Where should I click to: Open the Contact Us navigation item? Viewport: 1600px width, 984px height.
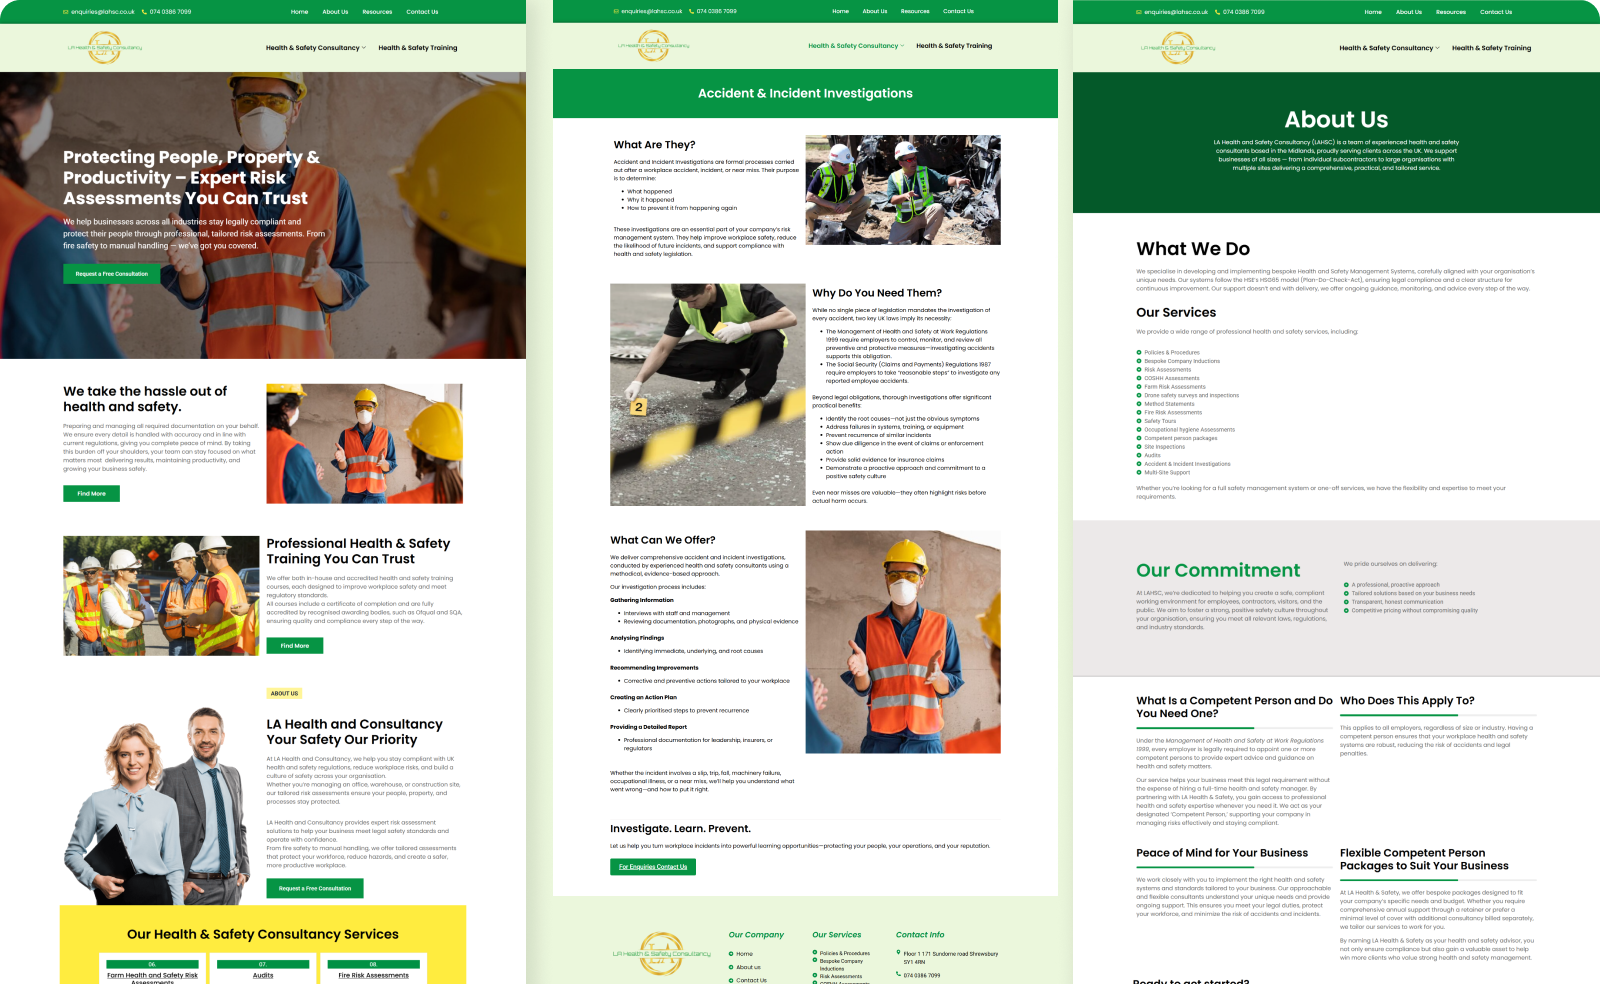tap(423, 11)
